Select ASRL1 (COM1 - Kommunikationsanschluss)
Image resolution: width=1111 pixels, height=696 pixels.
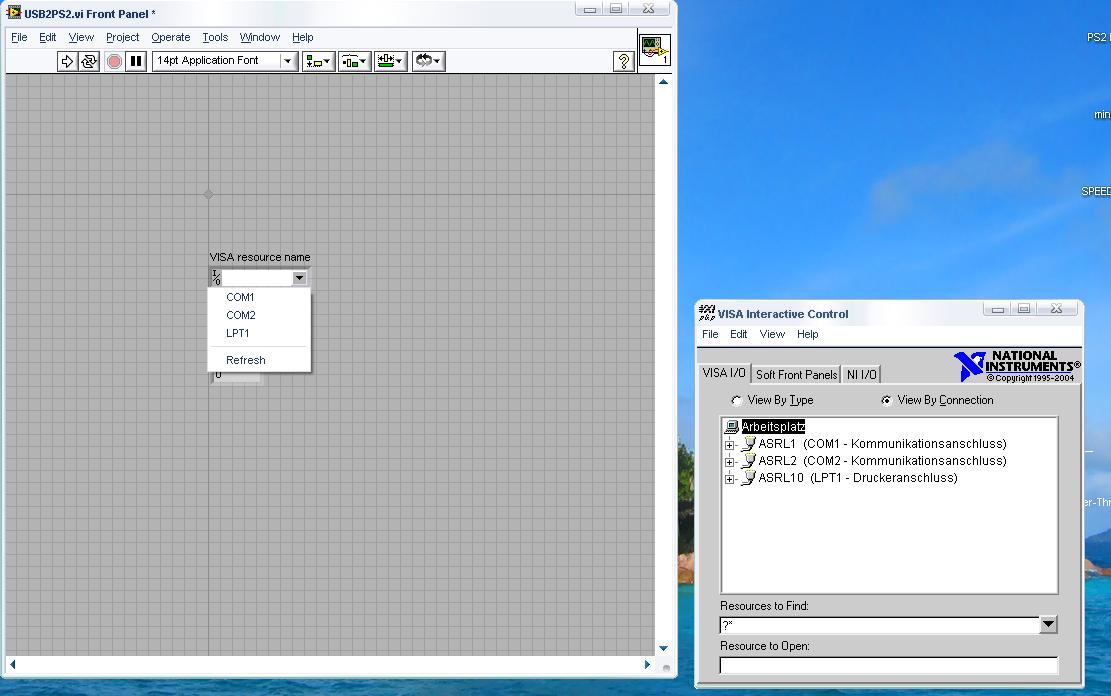[882, 444]
